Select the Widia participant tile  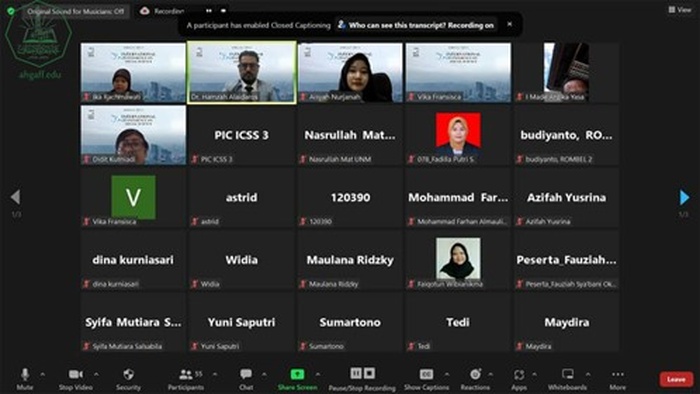[x=242, y=260]
